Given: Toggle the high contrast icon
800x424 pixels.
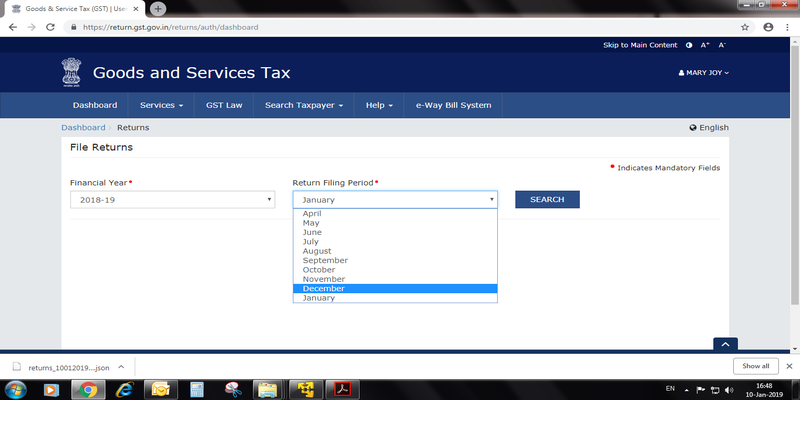Looking at the screenshot, I should (x=689, y=45).
